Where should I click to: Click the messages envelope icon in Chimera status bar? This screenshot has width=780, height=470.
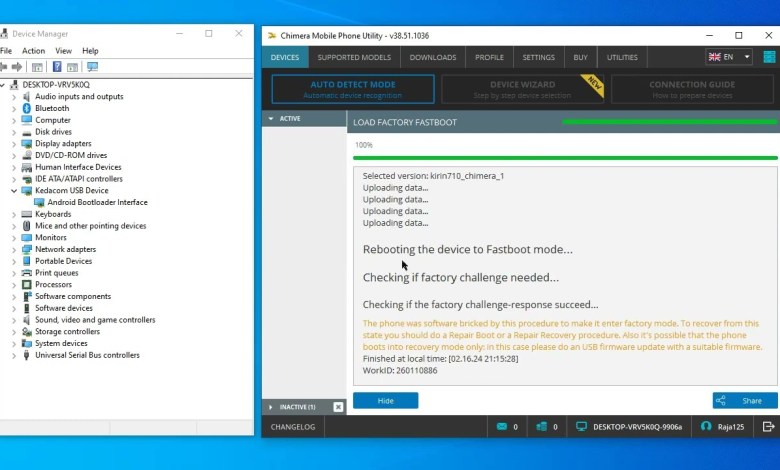[x=502, y=427]
